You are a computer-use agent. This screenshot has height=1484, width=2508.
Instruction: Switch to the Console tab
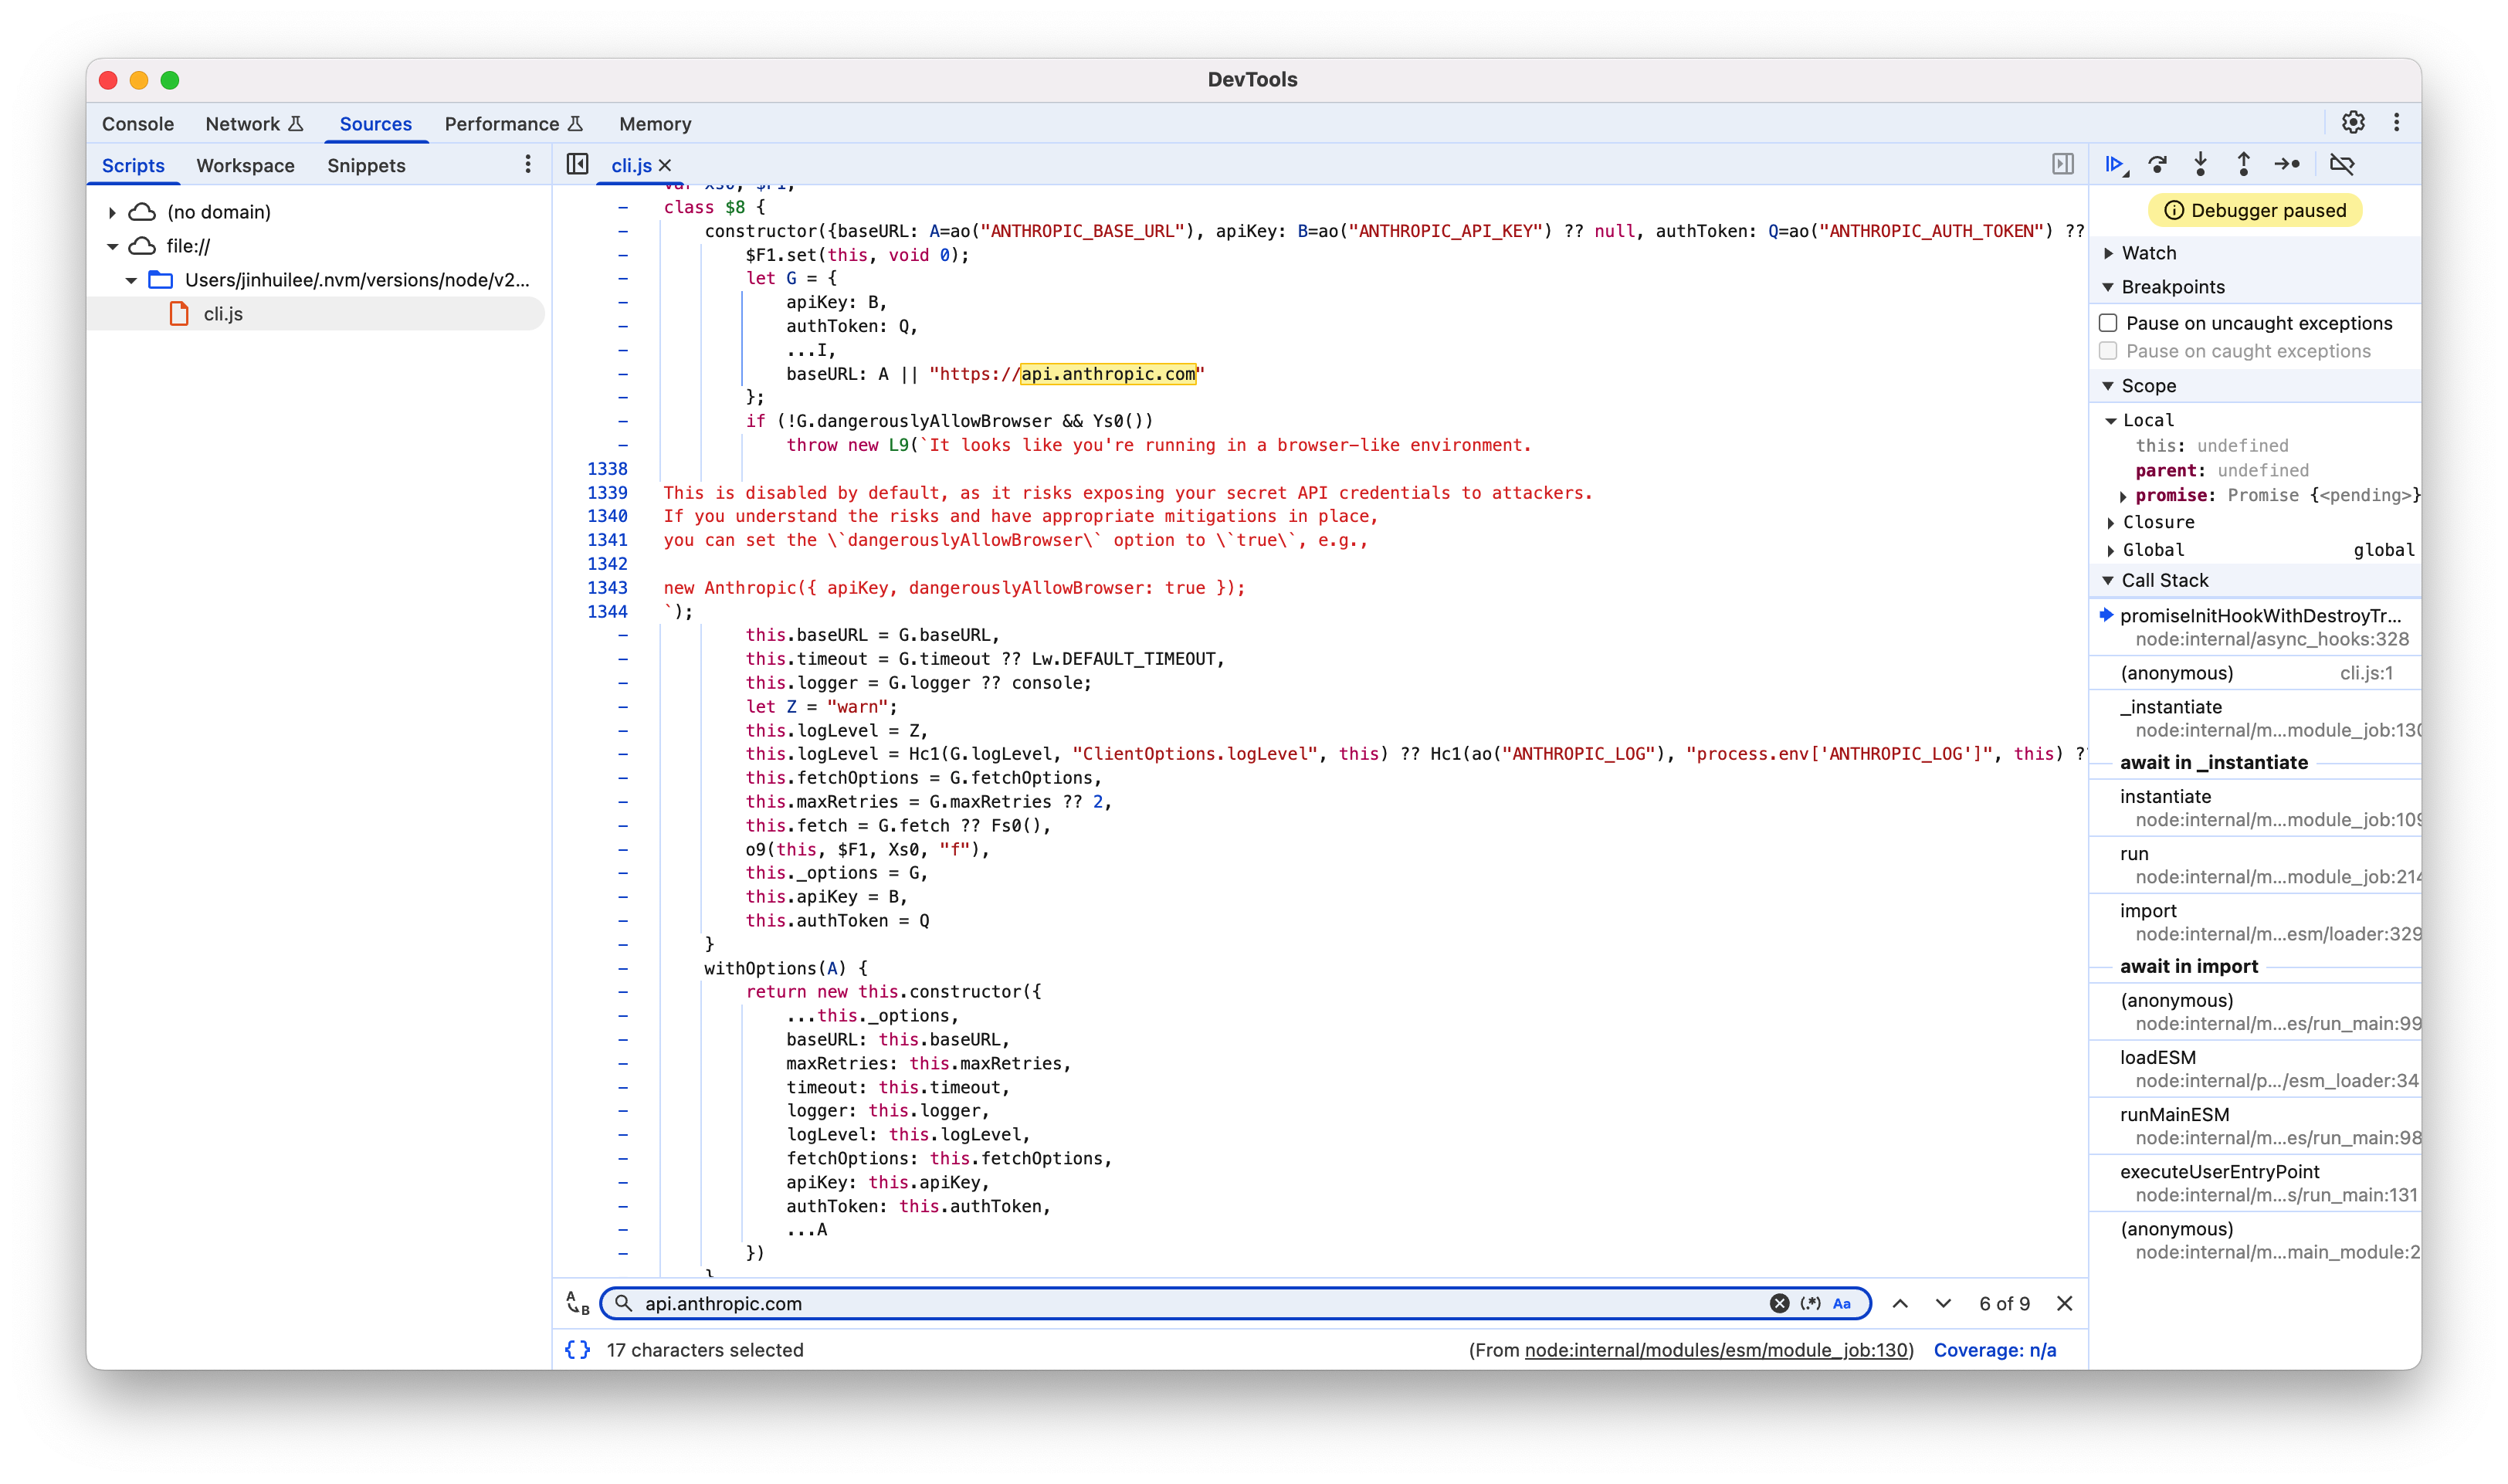138,124
